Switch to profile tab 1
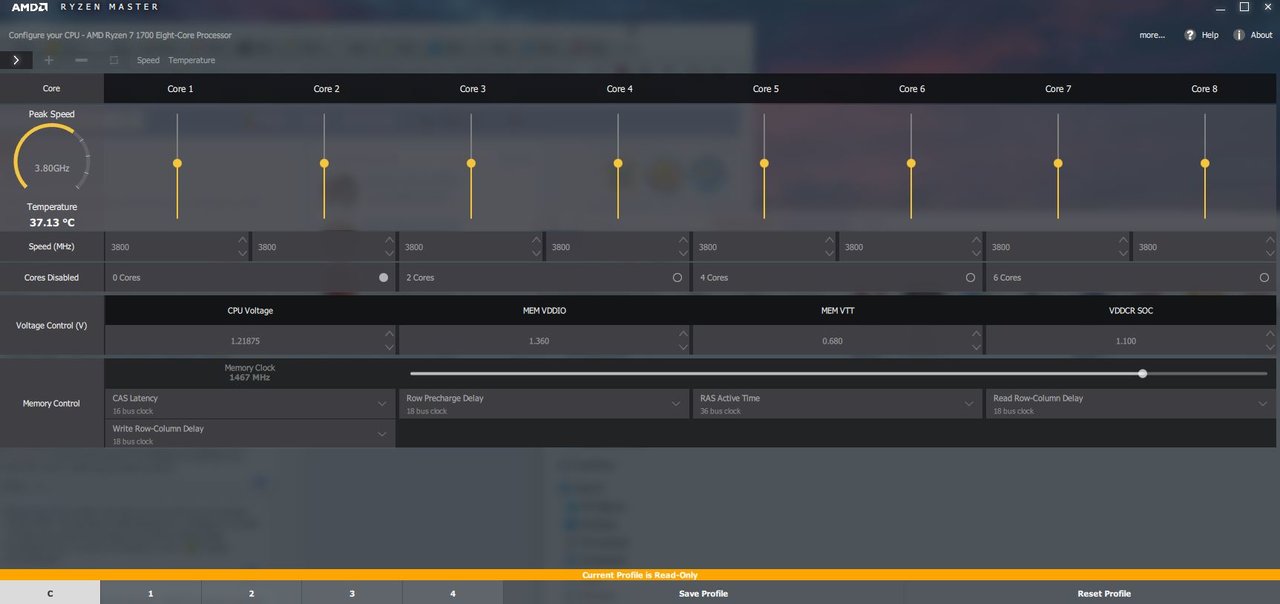1280x604 pixels. coord(151,593)
